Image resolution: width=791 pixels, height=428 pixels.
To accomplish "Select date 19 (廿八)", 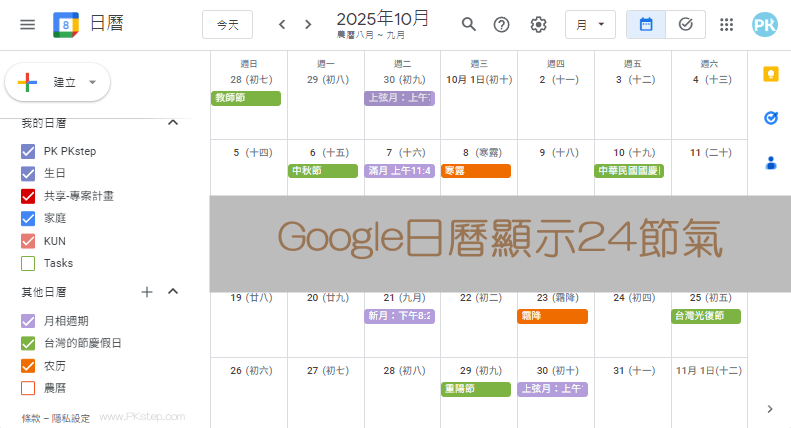I will click(x=251, y=298).
